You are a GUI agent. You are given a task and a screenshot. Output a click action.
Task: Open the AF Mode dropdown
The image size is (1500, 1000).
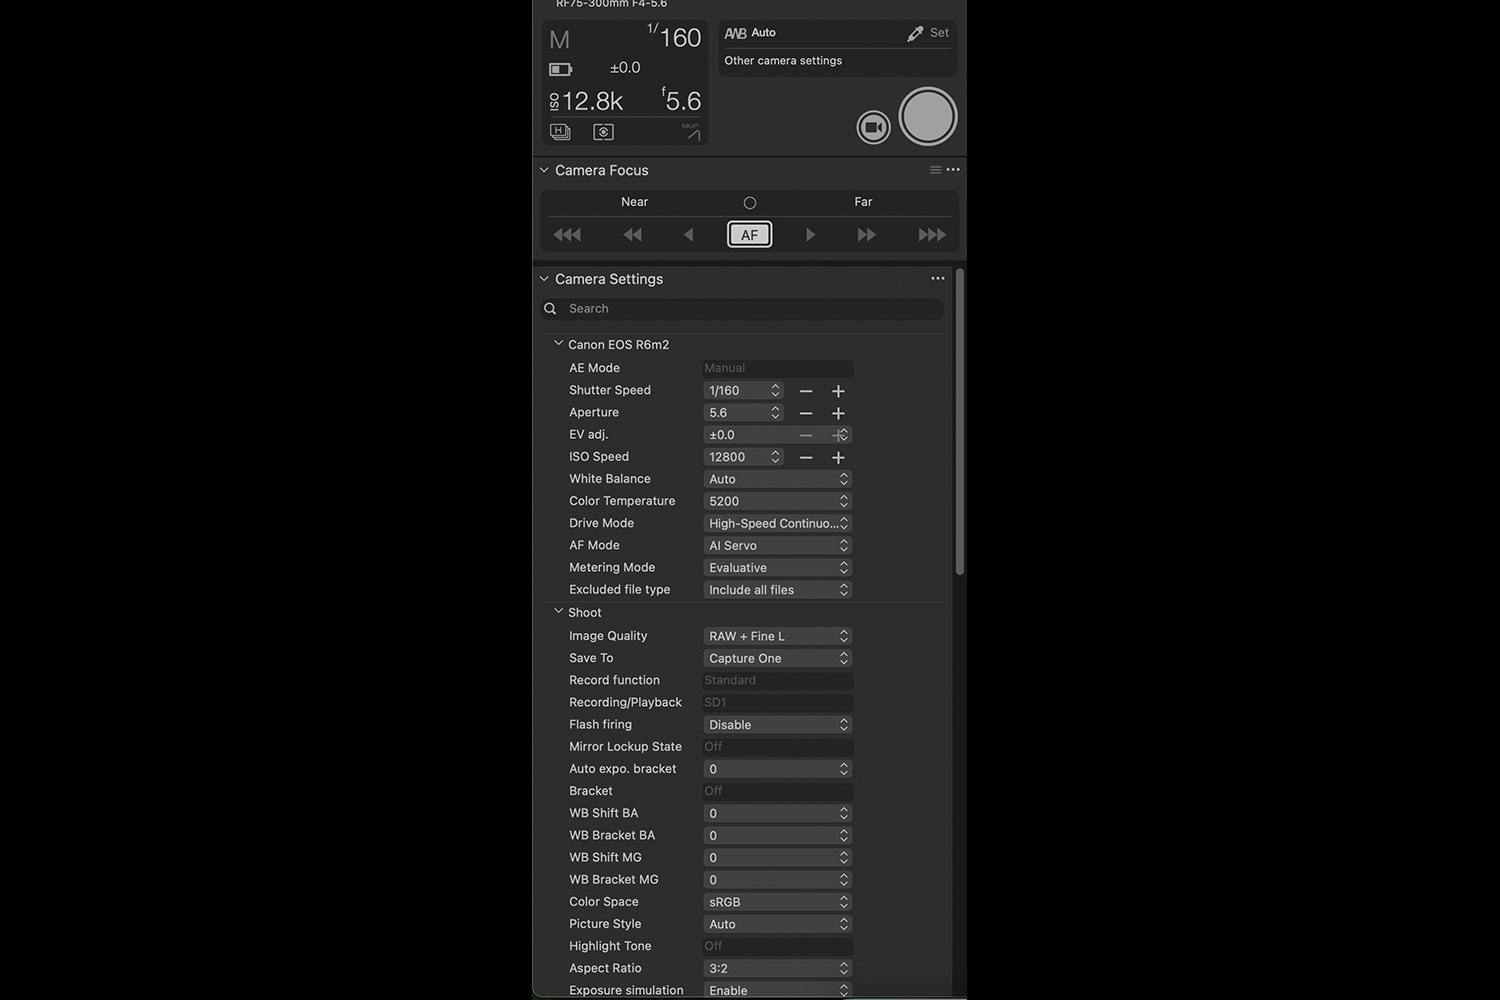point(777,545)
